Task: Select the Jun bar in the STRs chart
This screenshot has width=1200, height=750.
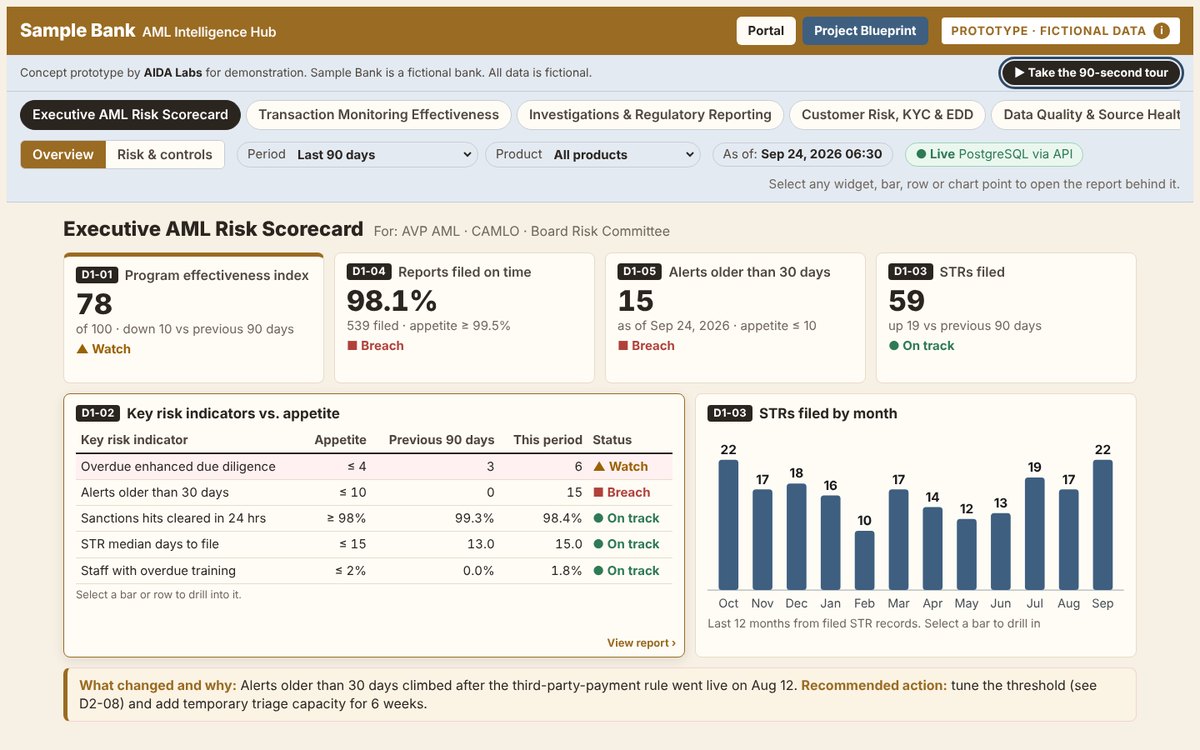Action: tap(1000, 552)
